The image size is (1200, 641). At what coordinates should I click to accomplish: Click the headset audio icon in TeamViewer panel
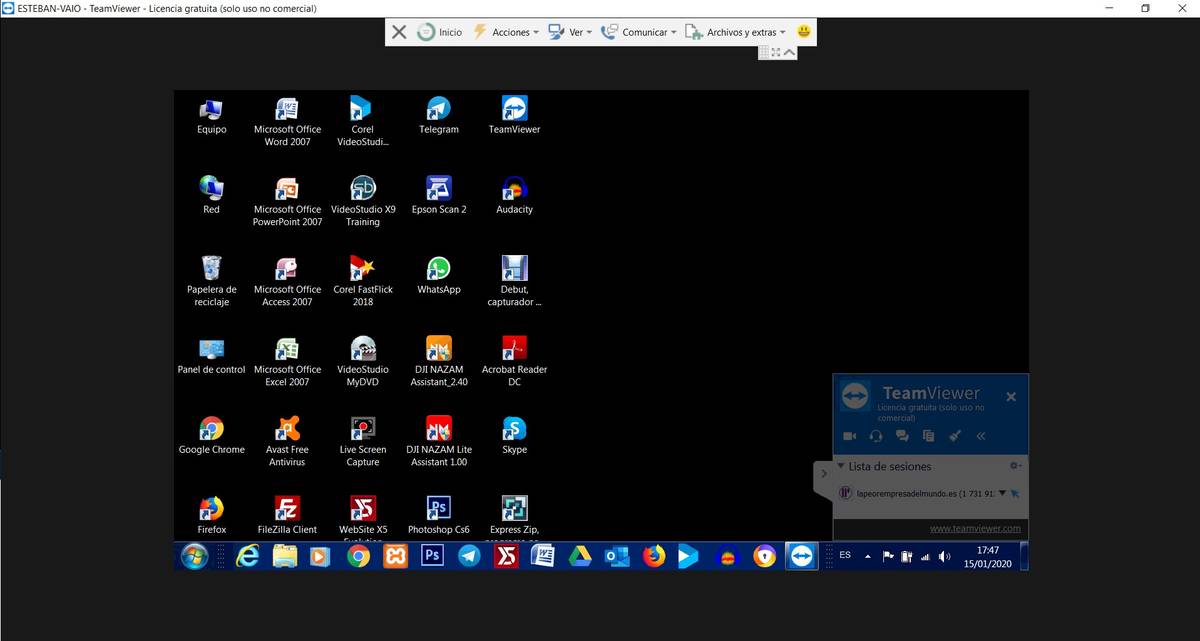[x=876, y=436]
